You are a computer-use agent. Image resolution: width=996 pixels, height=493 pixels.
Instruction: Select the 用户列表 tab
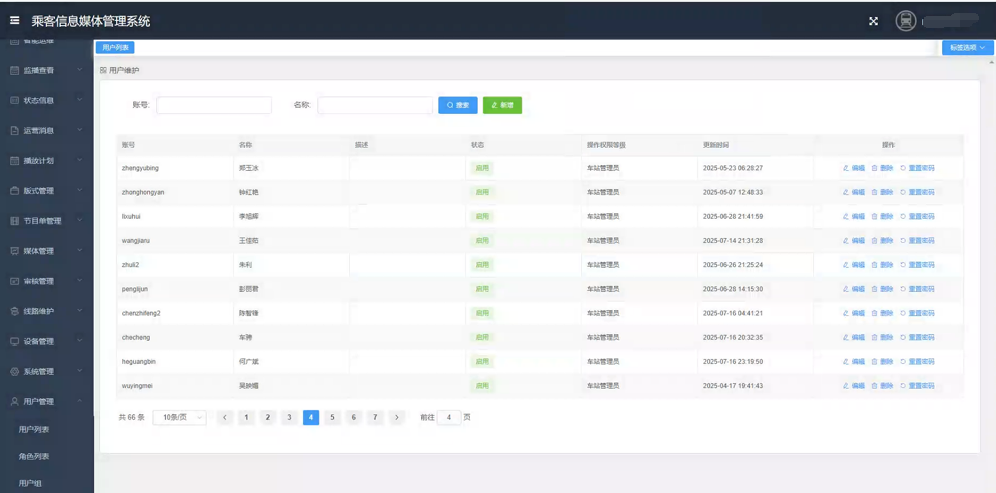click(115, 47)
